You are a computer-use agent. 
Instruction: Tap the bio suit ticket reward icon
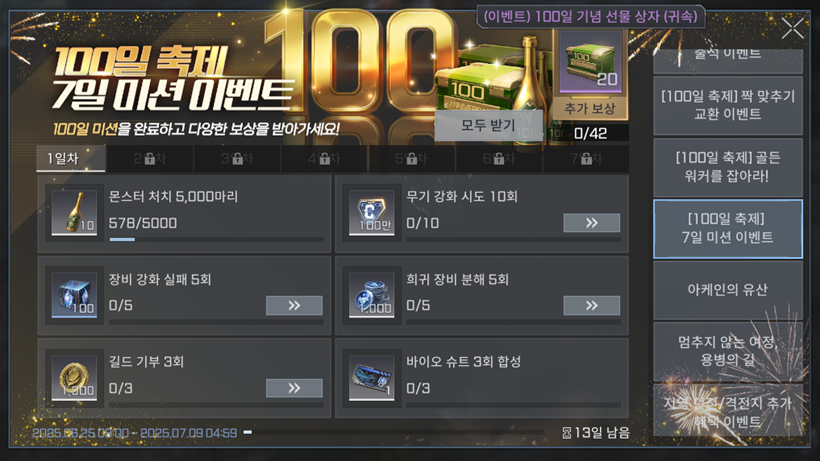click(371, 378)
